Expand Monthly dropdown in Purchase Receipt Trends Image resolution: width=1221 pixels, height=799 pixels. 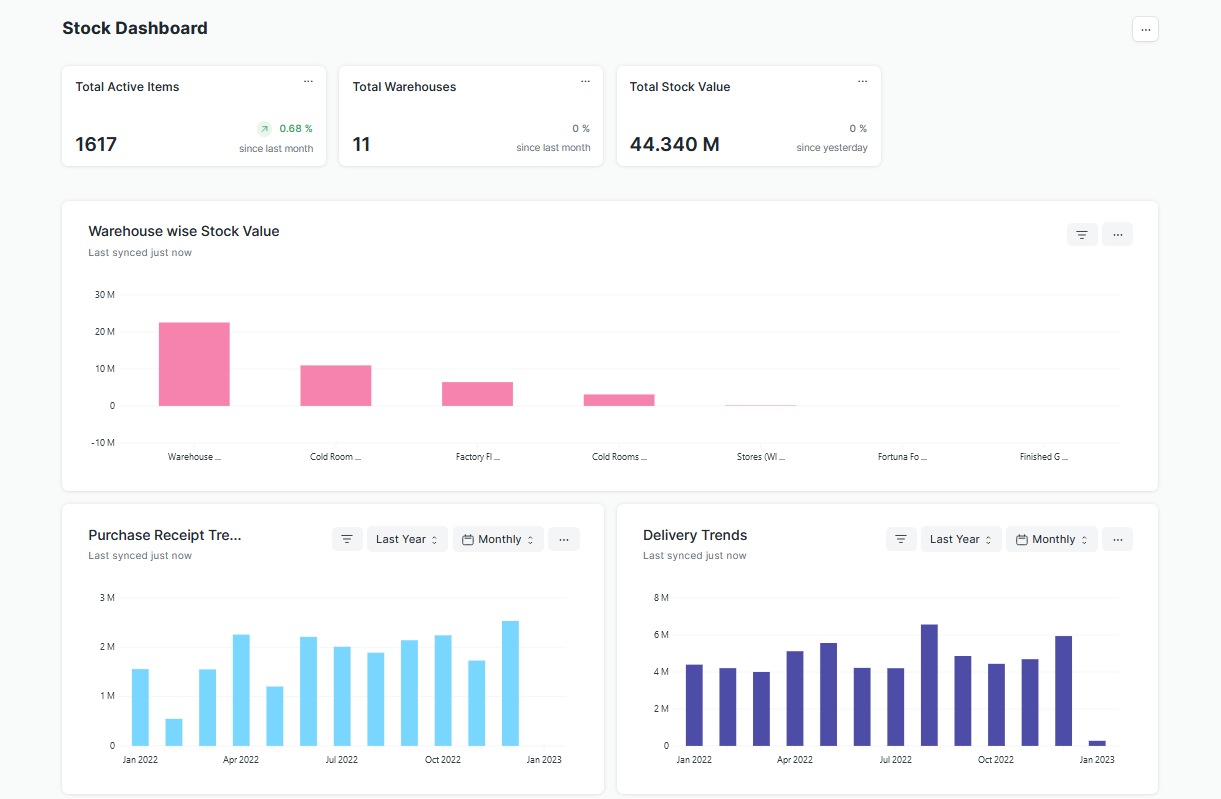pyautogui.click(x=498, y=539)
